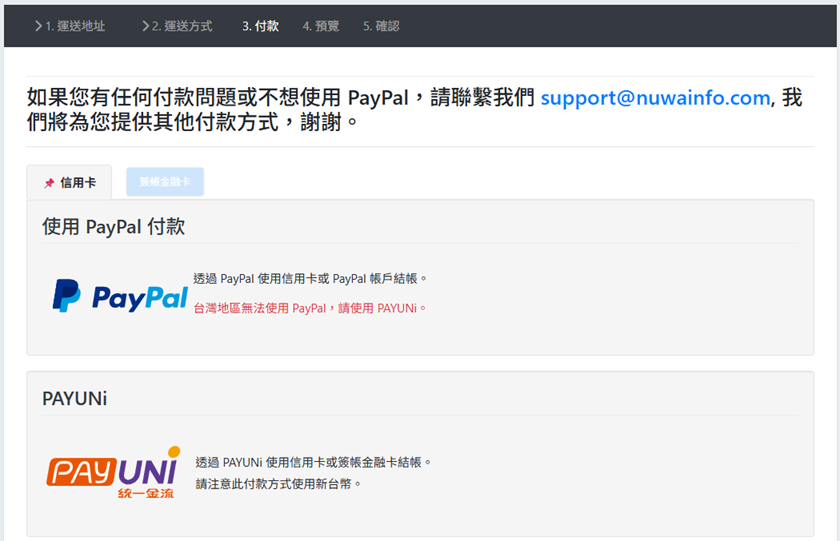Click the chevron before 2. 運送方式
This screenshot has height=541, width=840.
click(x=146, y=26)
